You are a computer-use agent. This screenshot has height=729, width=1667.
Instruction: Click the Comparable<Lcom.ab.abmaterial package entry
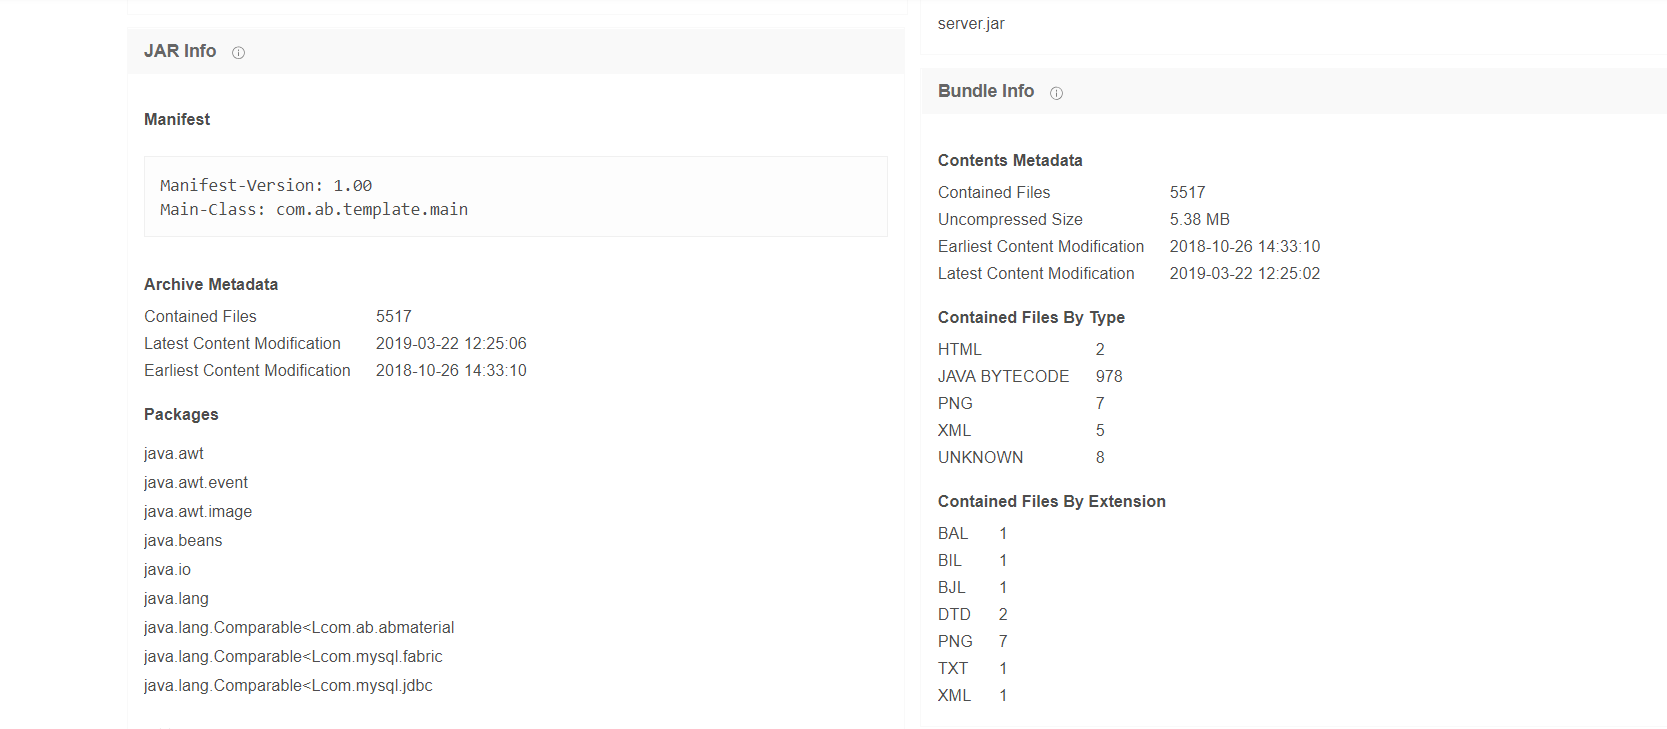(299, 628)
